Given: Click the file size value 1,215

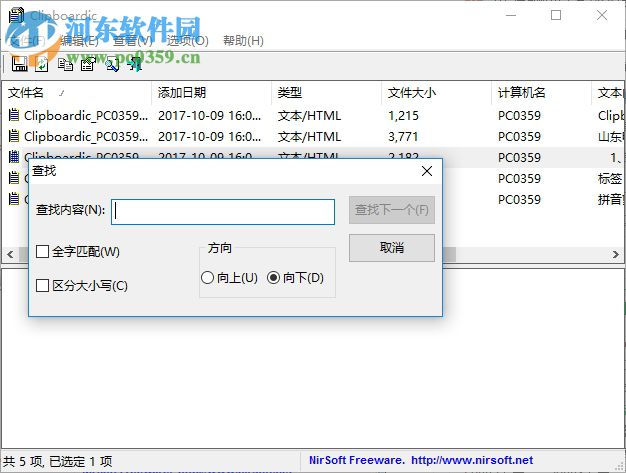Looking at the screenshot, I should tap(403, 115).
